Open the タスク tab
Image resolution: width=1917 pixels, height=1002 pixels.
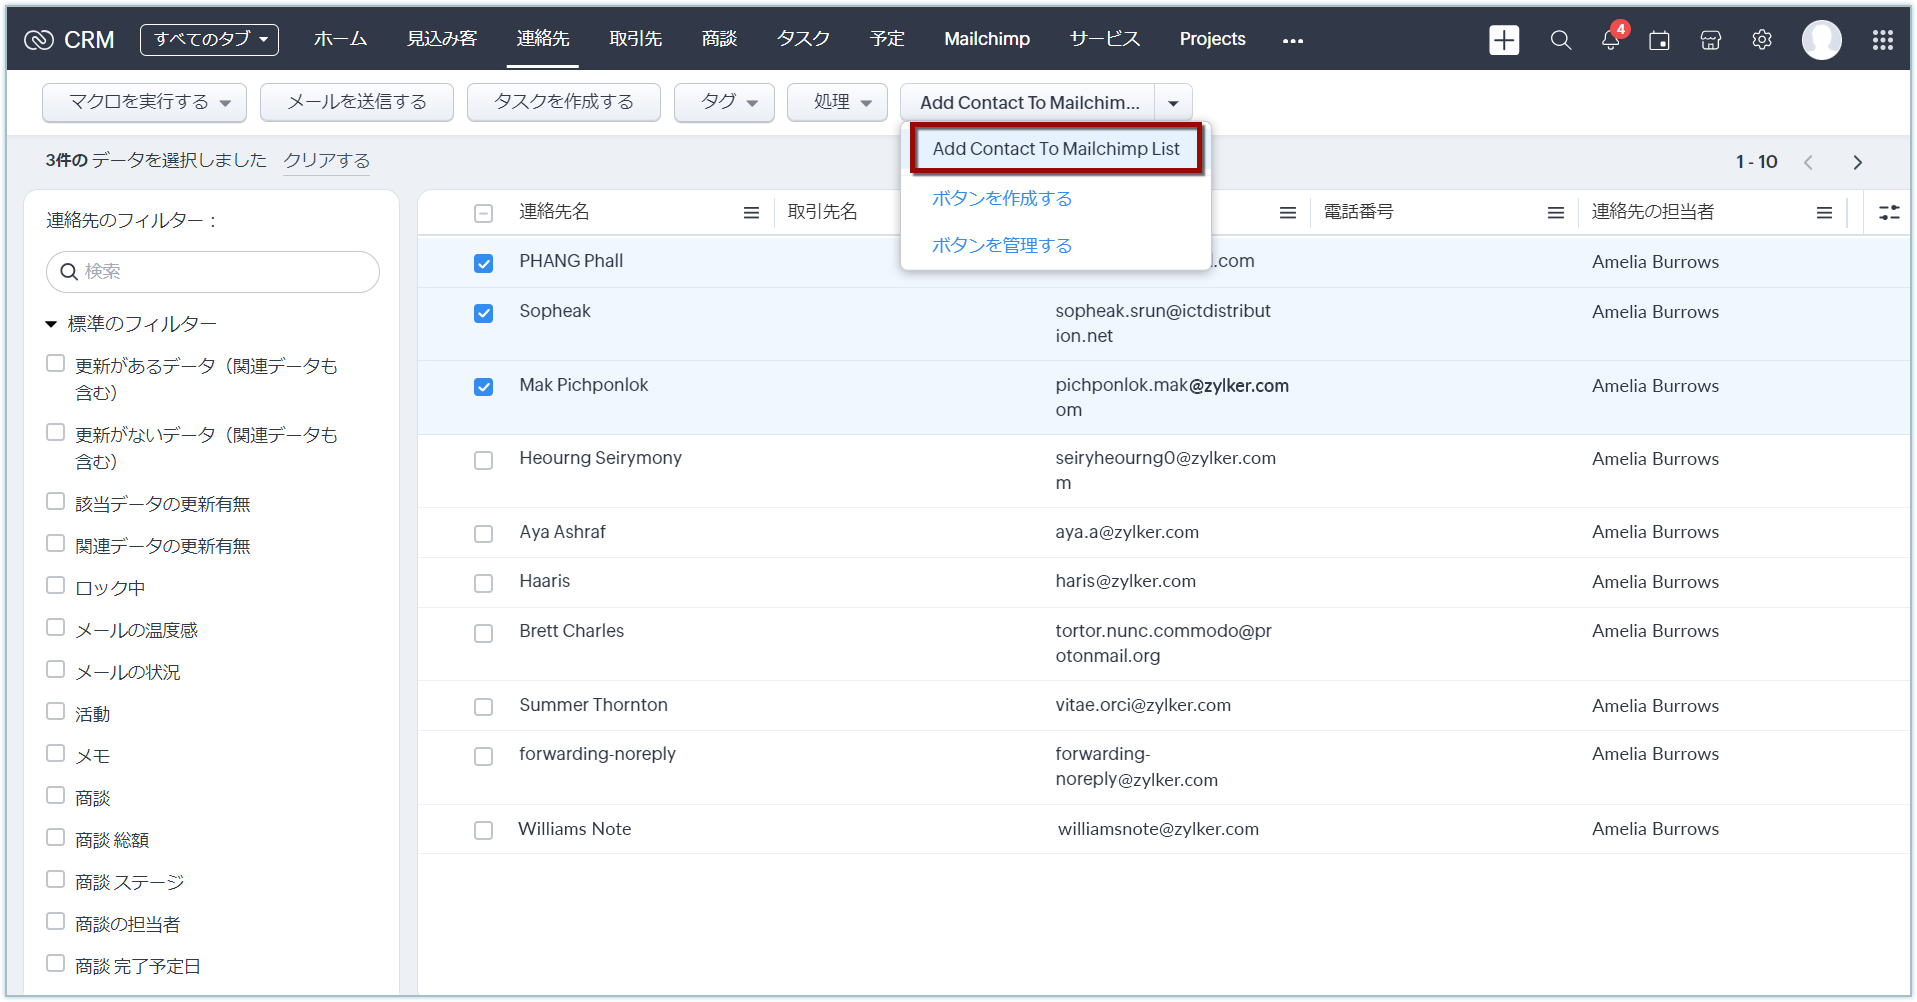pos(803,39)
